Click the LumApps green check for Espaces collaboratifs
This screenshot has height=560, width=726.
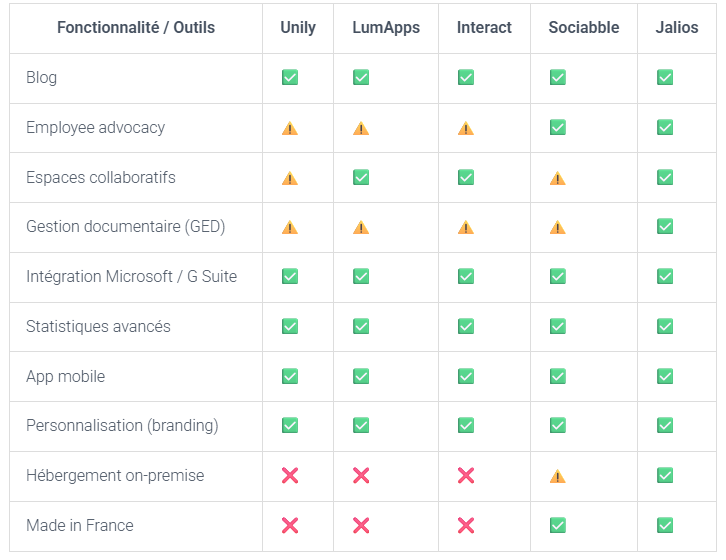(361, 177)
